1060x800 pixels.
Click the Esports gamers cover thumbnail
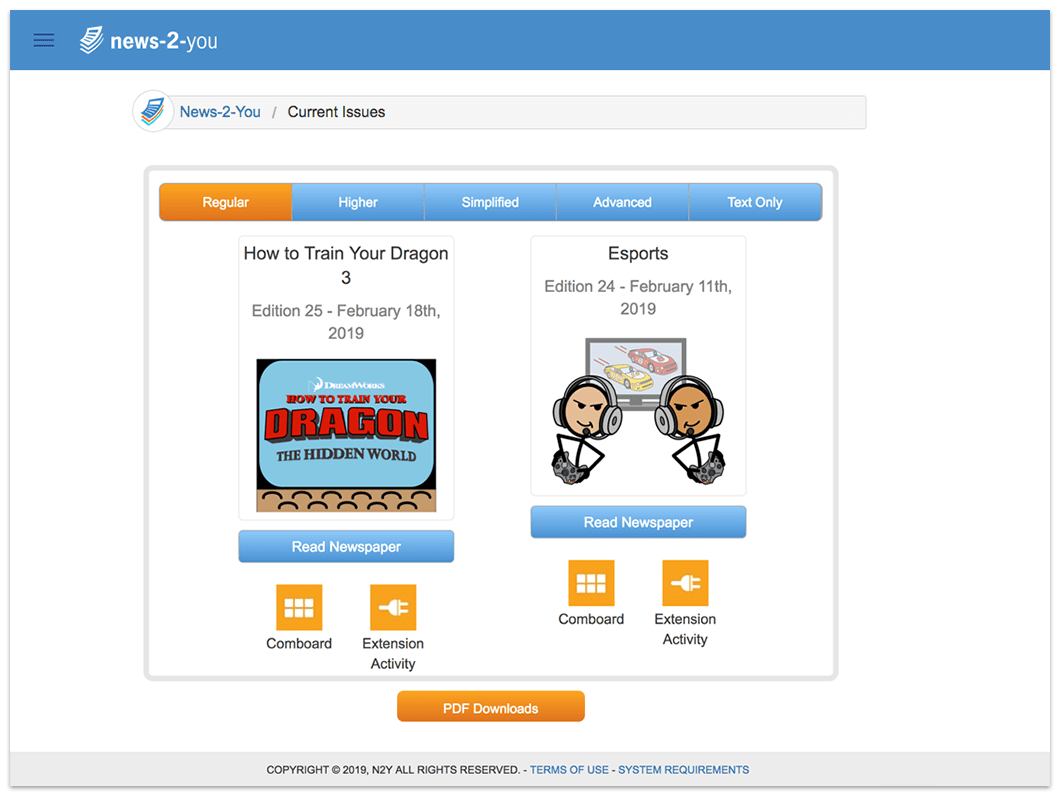click(638, 411)
